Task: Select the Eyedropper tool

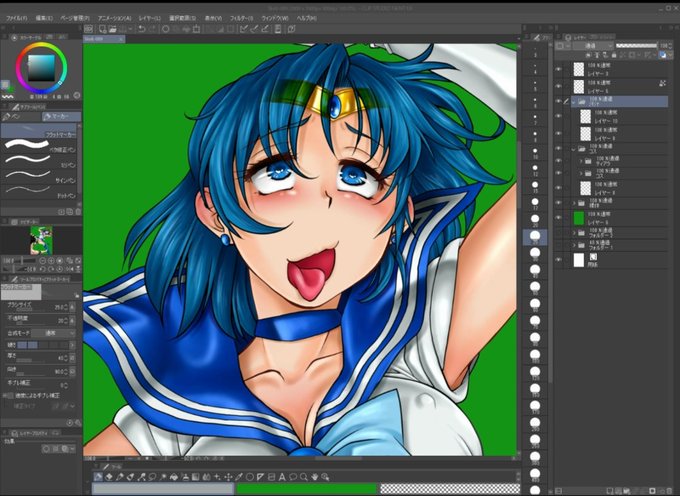Action: (239, 477)
